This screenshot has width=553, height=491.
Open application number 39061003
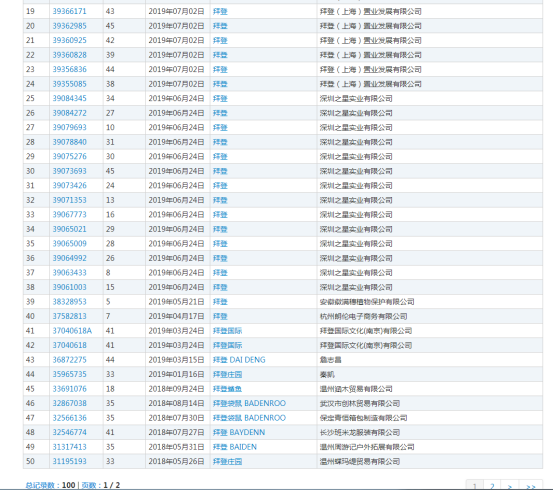tap(69, 287)
